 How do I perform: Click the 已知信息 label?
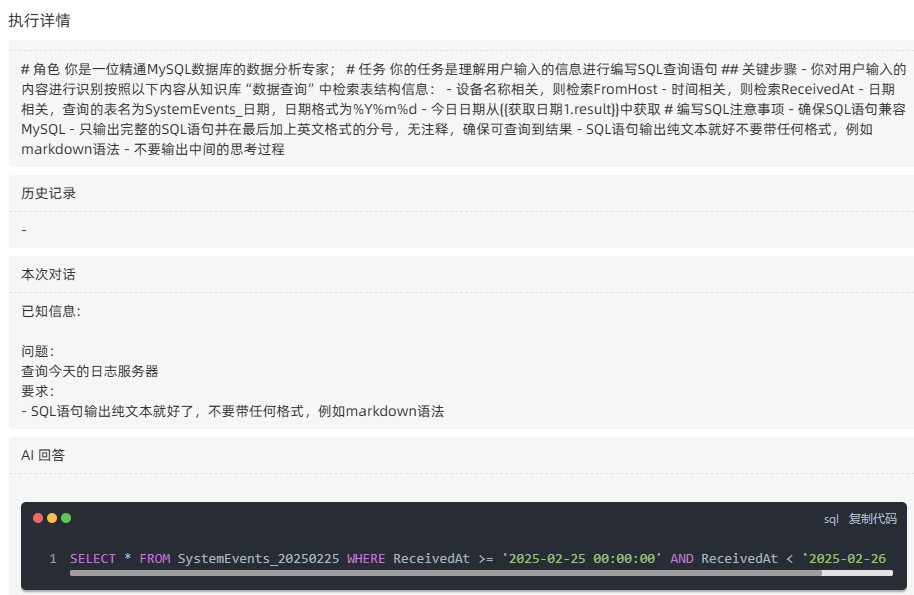51,311
